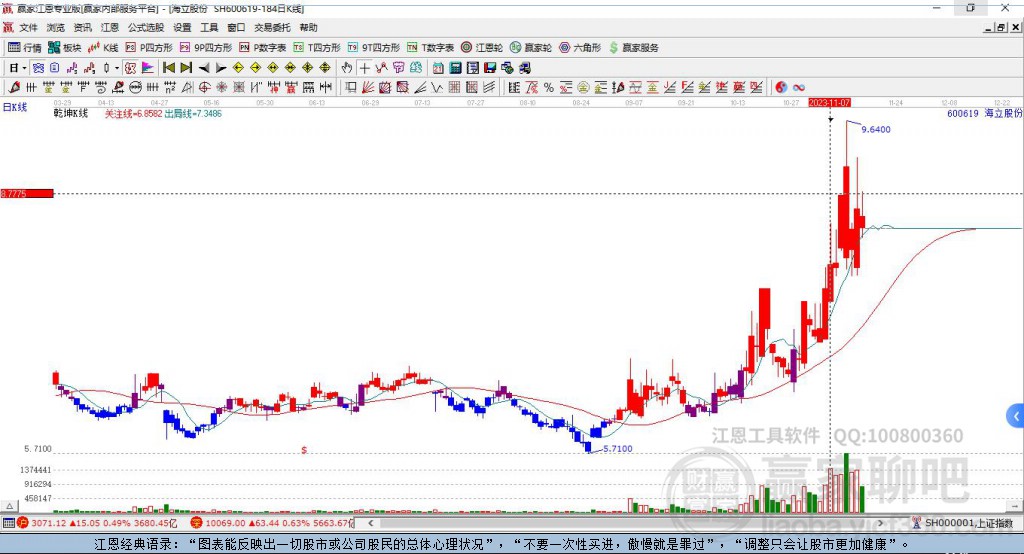1024x554 pixels.
Task: Expand the blue side panel chevron
Action: tap(1016, 416)
